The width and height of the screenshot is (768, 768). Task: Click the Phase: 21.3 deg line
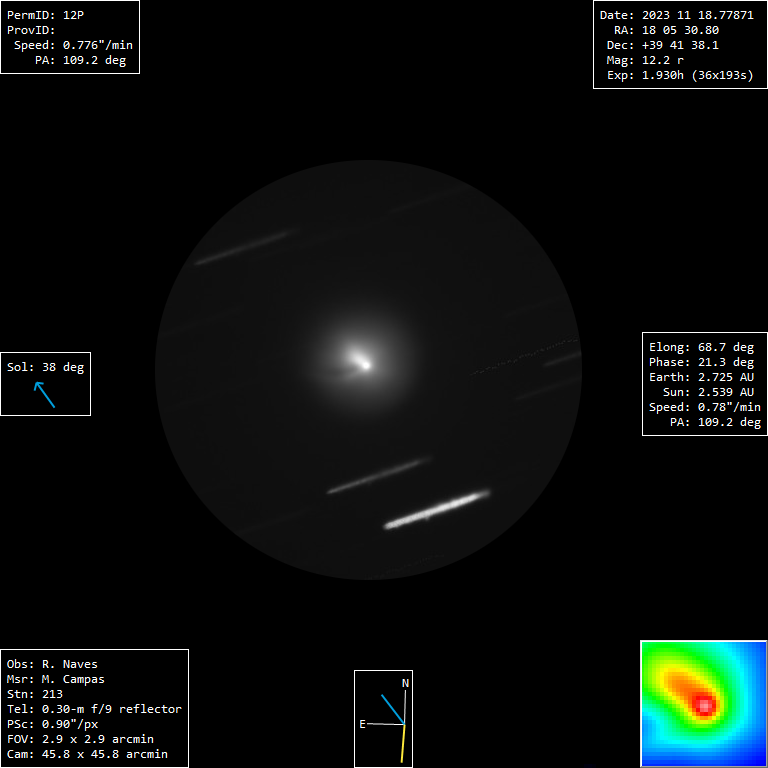pos(701,362)
